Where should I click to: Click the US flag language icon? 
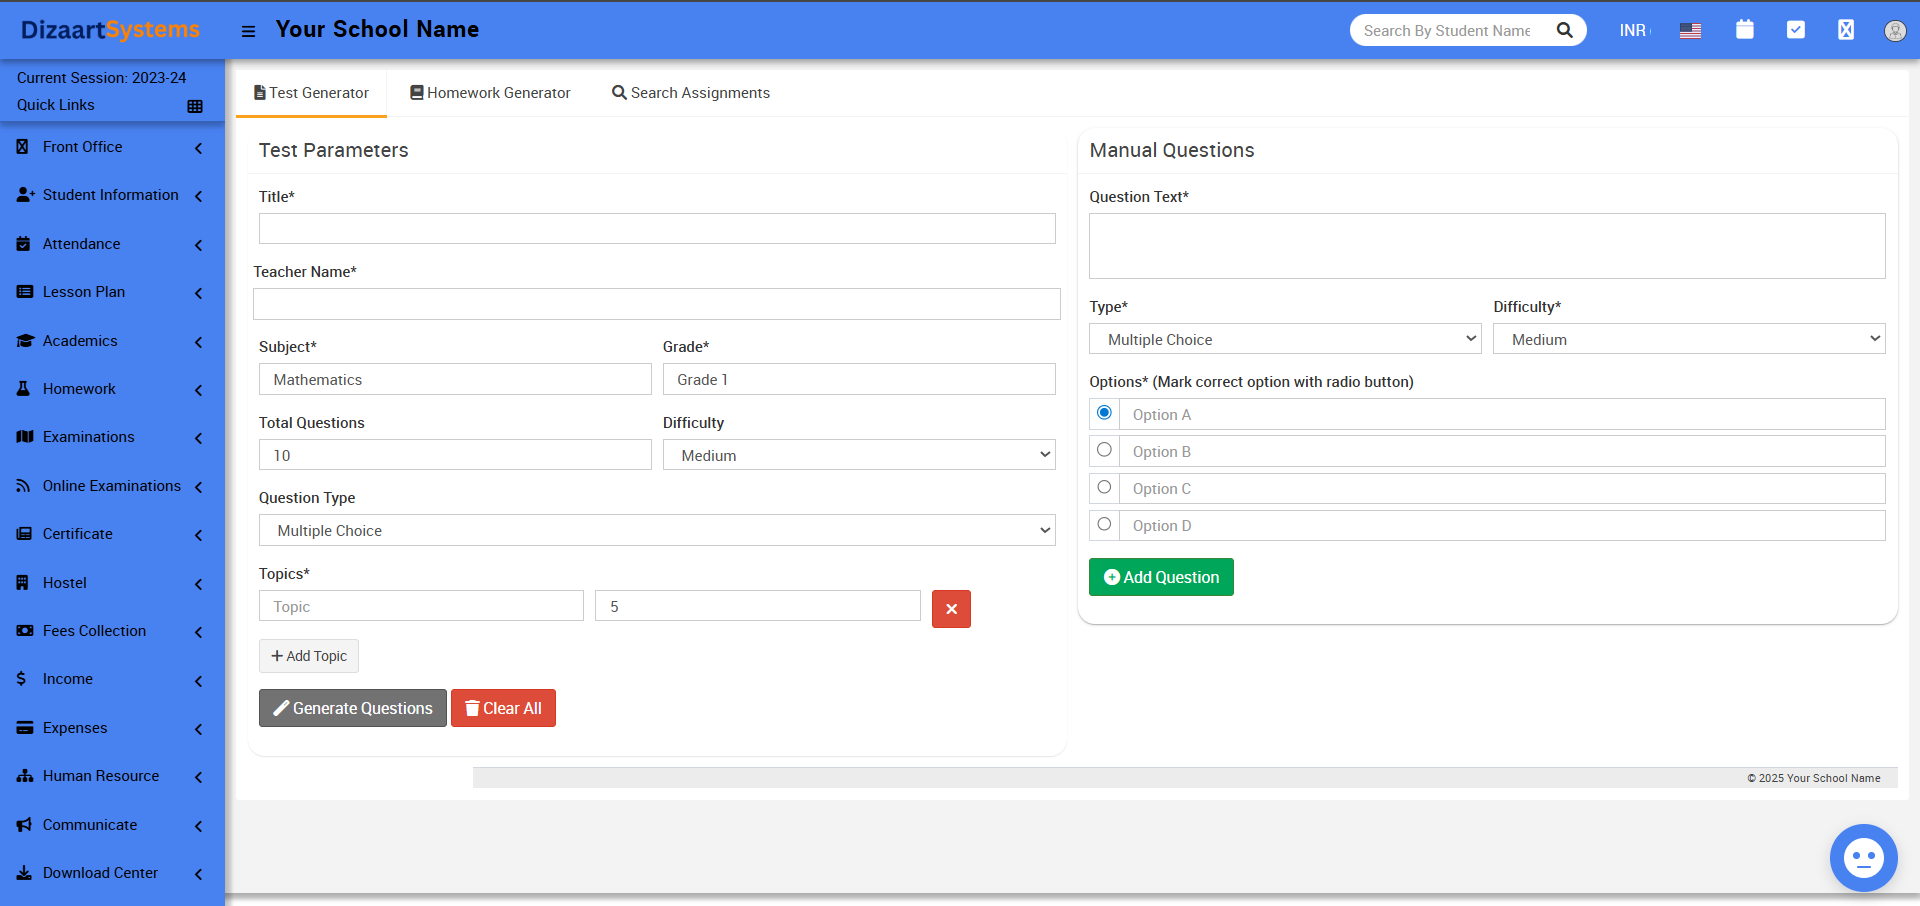(x=1690, y=31)
